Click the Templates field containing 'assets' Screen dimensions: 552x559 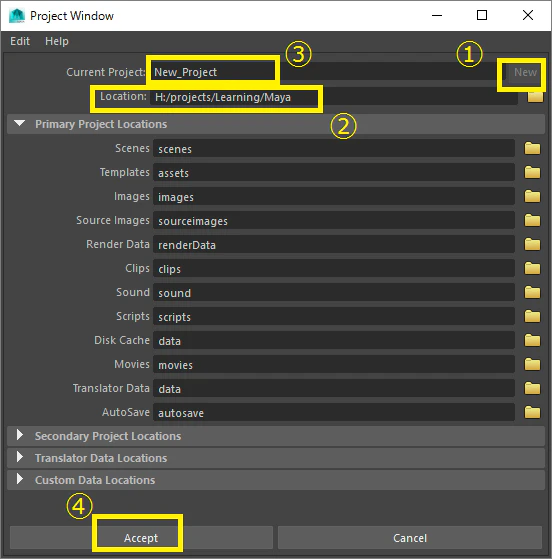click(334, 172)
